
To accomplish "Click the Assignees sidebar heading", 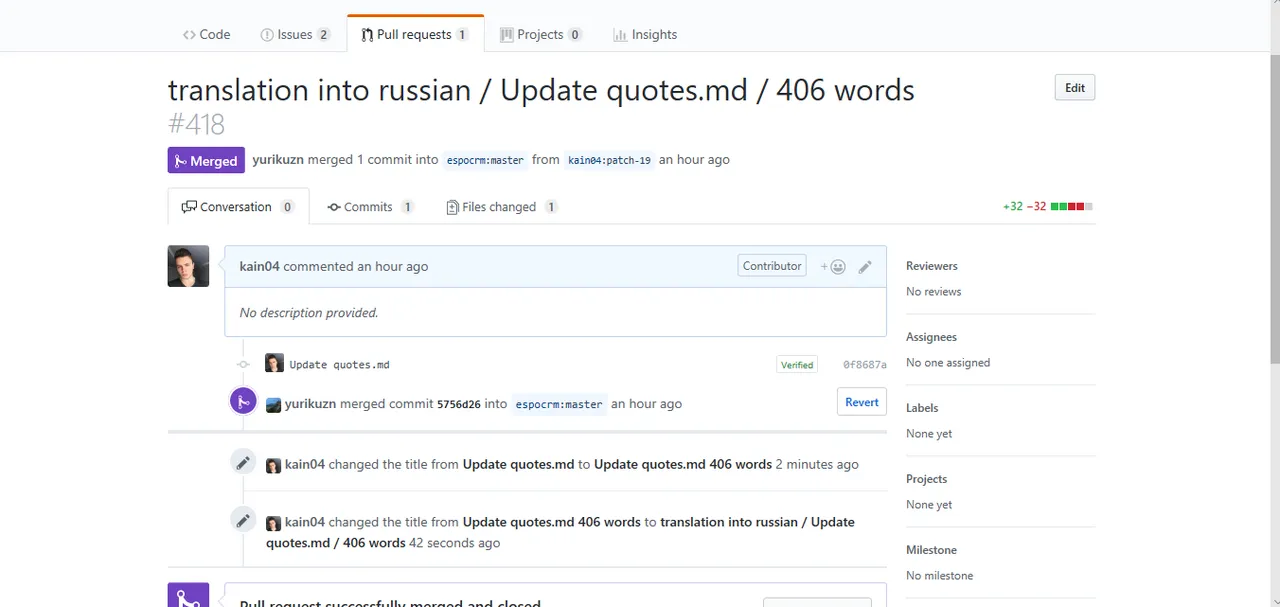I will 931,337.
